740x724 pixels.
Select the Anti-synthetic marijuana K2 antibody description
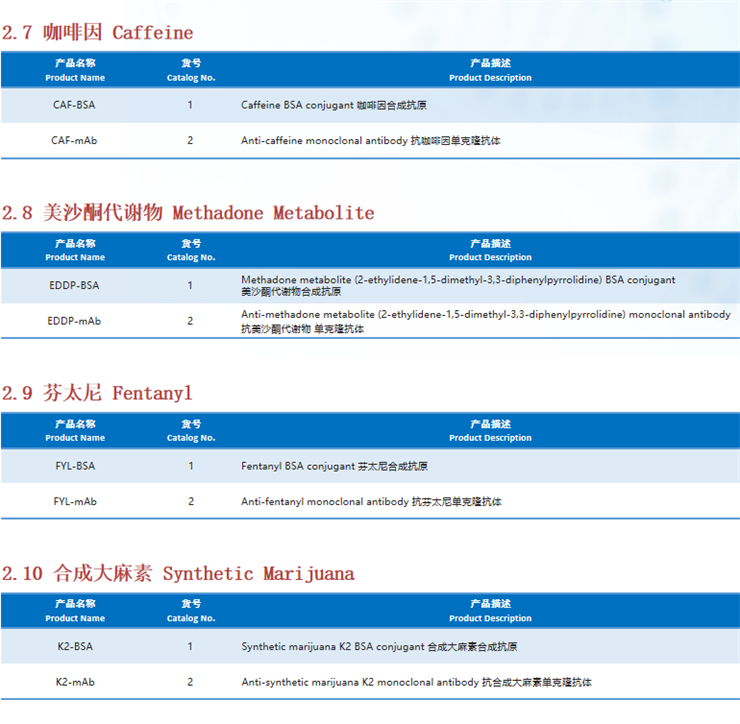tap(416, 682)
